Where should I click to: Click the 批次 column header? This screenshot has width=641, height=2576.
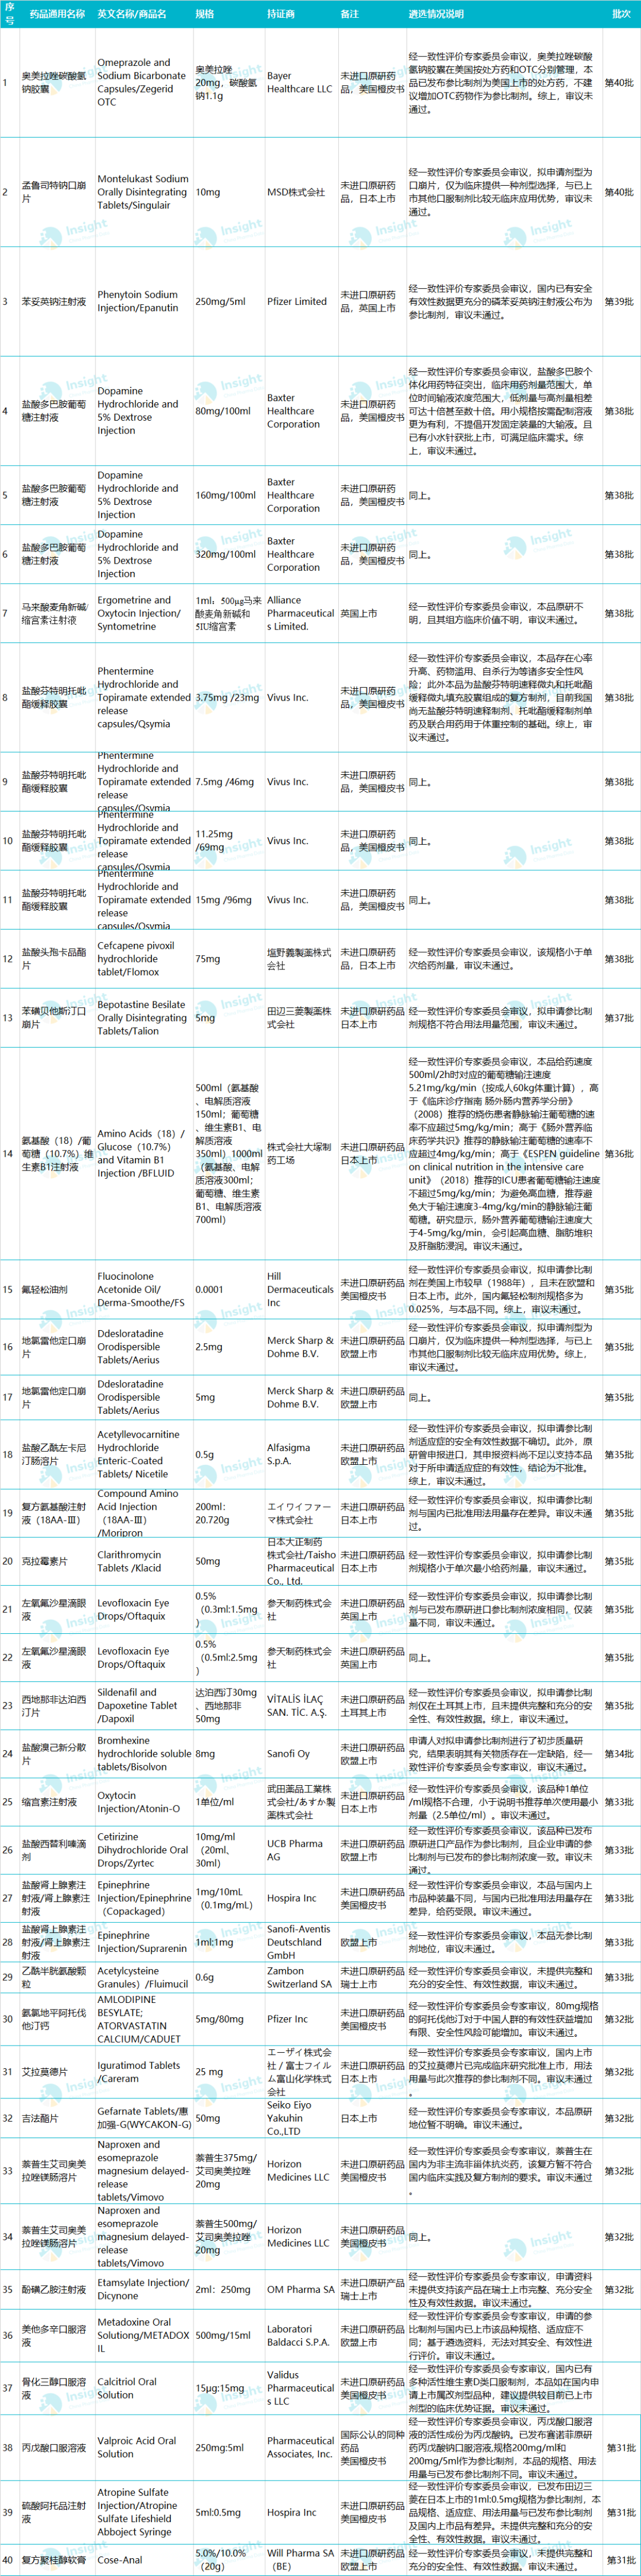[x=621, y=15]
